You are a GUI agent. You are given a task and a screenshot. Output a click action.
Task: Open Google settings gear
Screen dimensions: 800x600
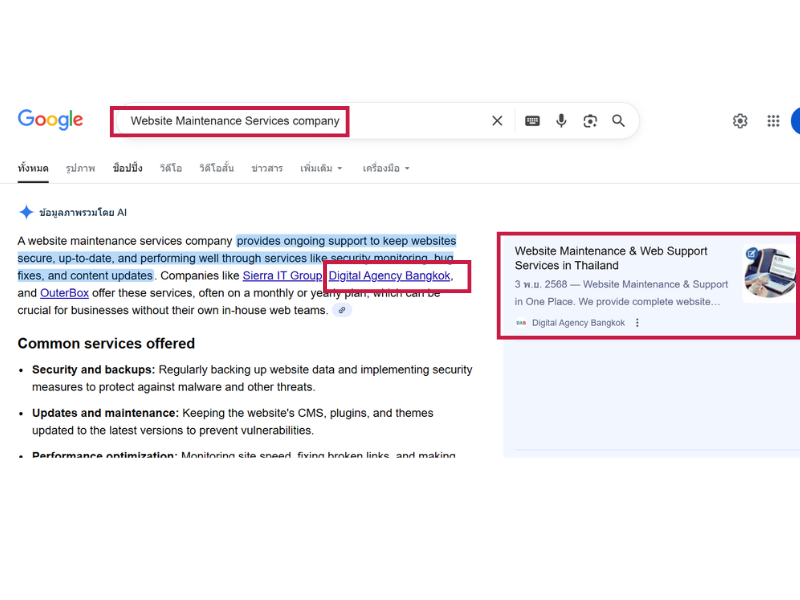click(740, 121)
